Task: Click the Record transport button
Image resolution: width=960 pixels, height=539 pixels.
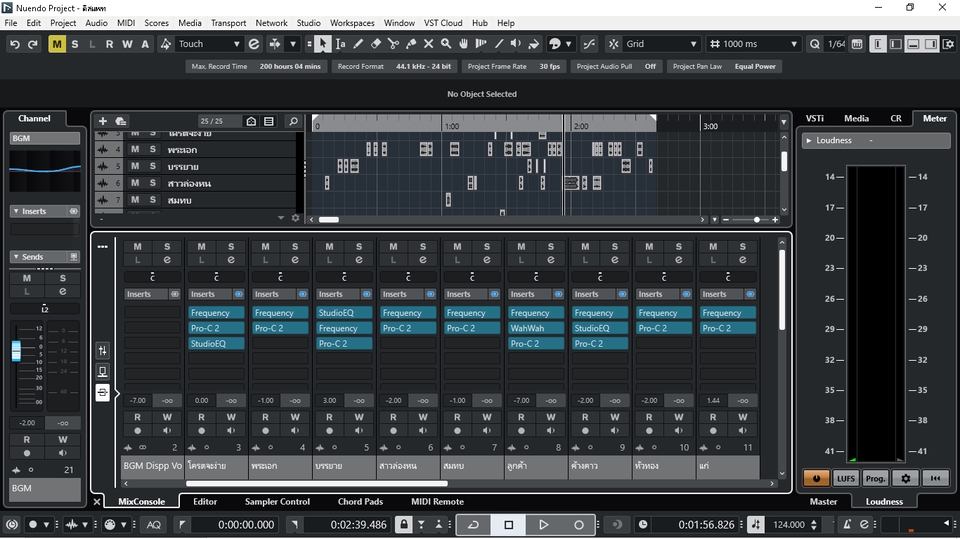Action: click(x=578, y=525)
